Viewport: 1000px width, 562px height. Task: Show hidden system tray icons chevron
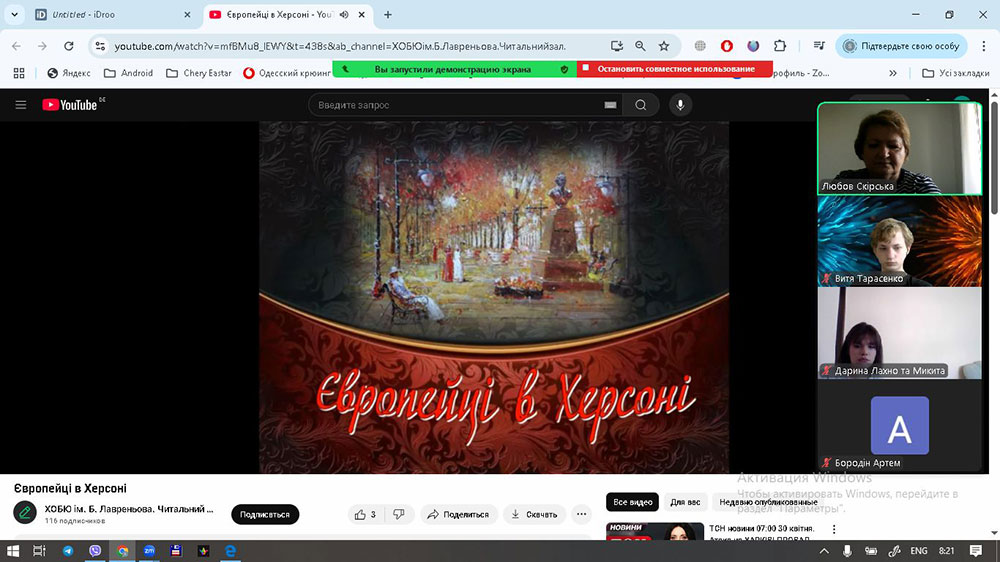824,551
